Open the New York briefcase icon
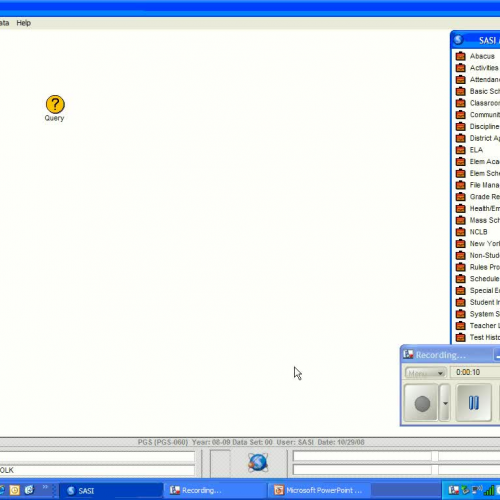The height and width of the screenshot is (500, 500). coord(460,244)
